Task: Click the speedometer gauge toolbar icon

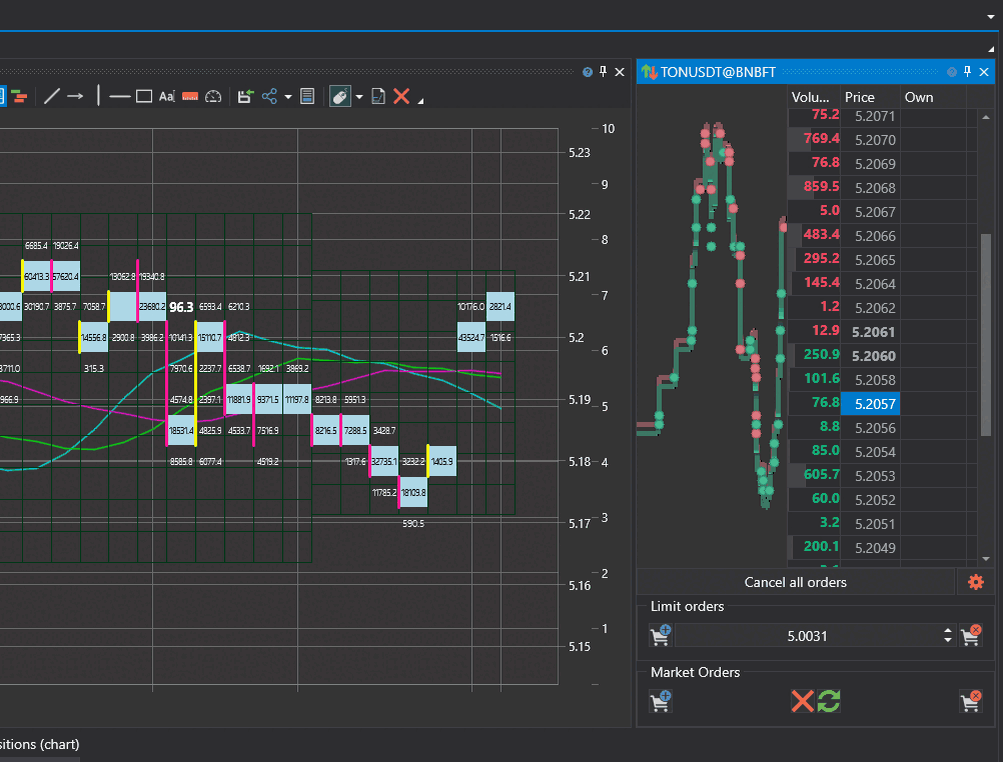Action: coord(214,95)
